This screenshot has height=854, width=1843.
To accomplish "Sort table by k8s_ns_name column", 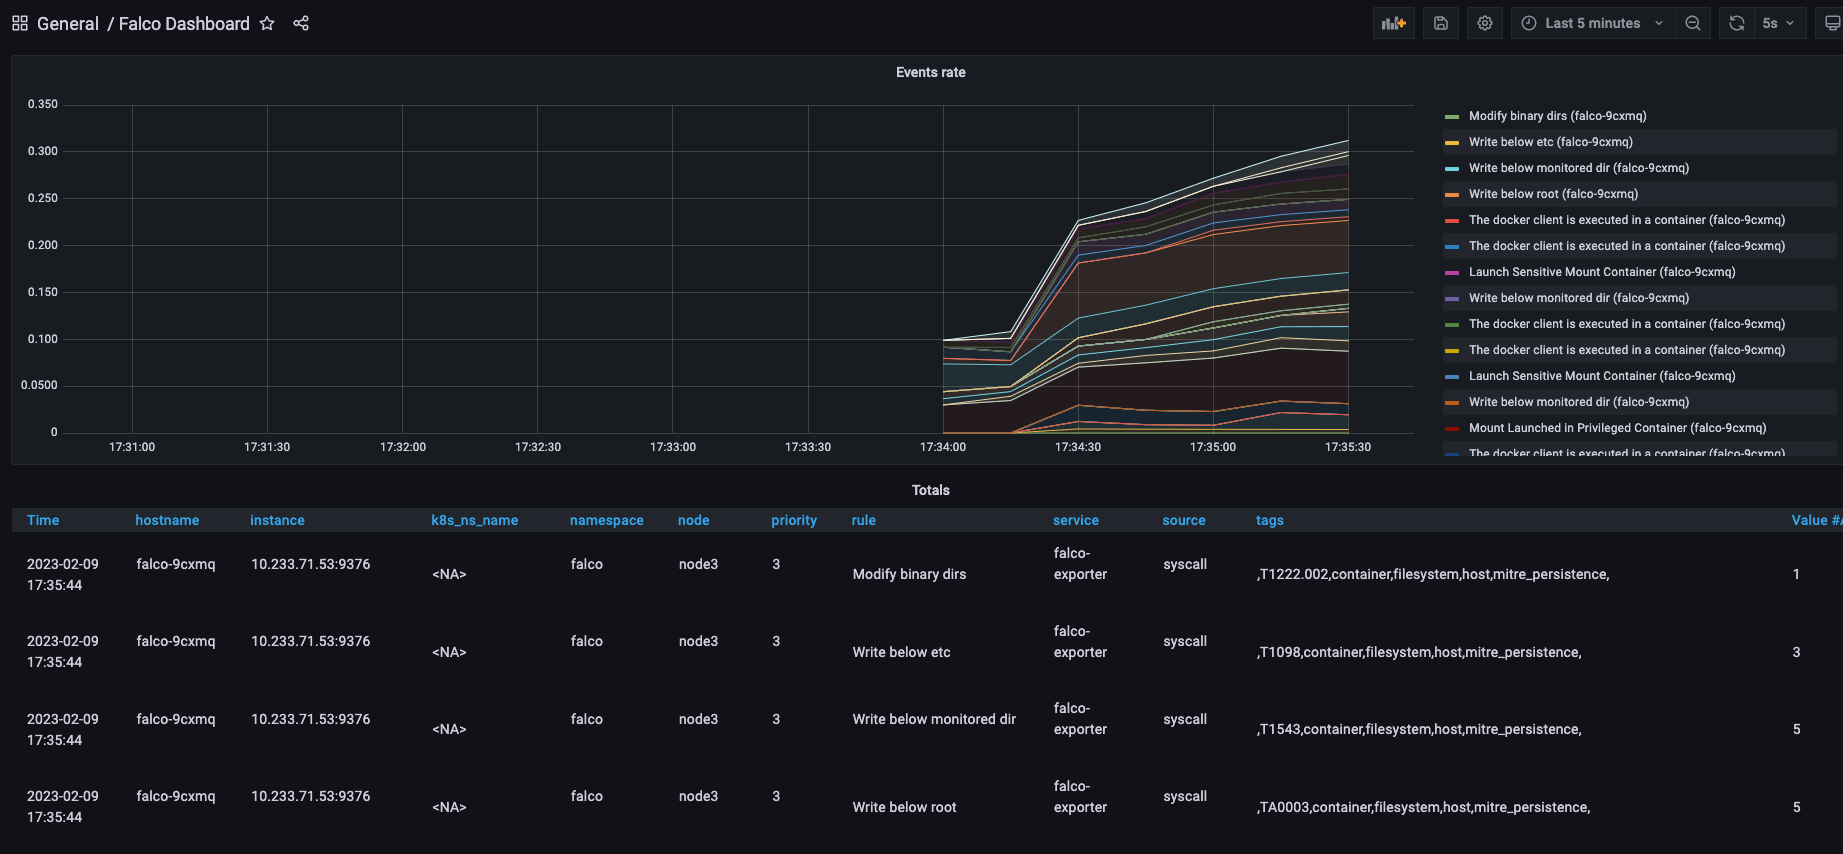I will coord(474,520).
